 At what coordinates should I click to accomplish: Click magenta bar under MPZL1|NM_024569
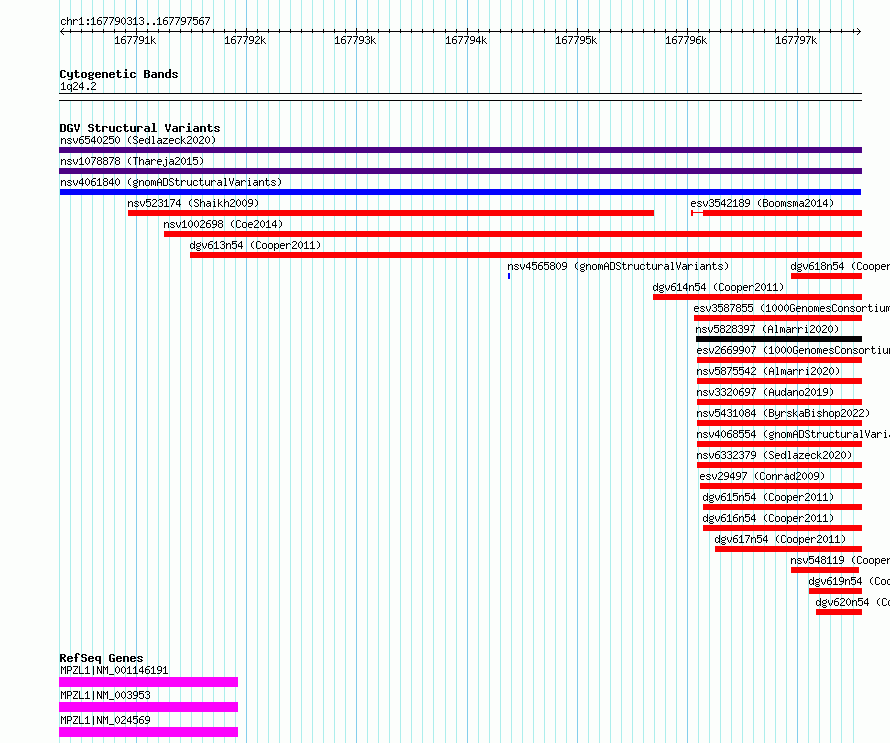149,732
